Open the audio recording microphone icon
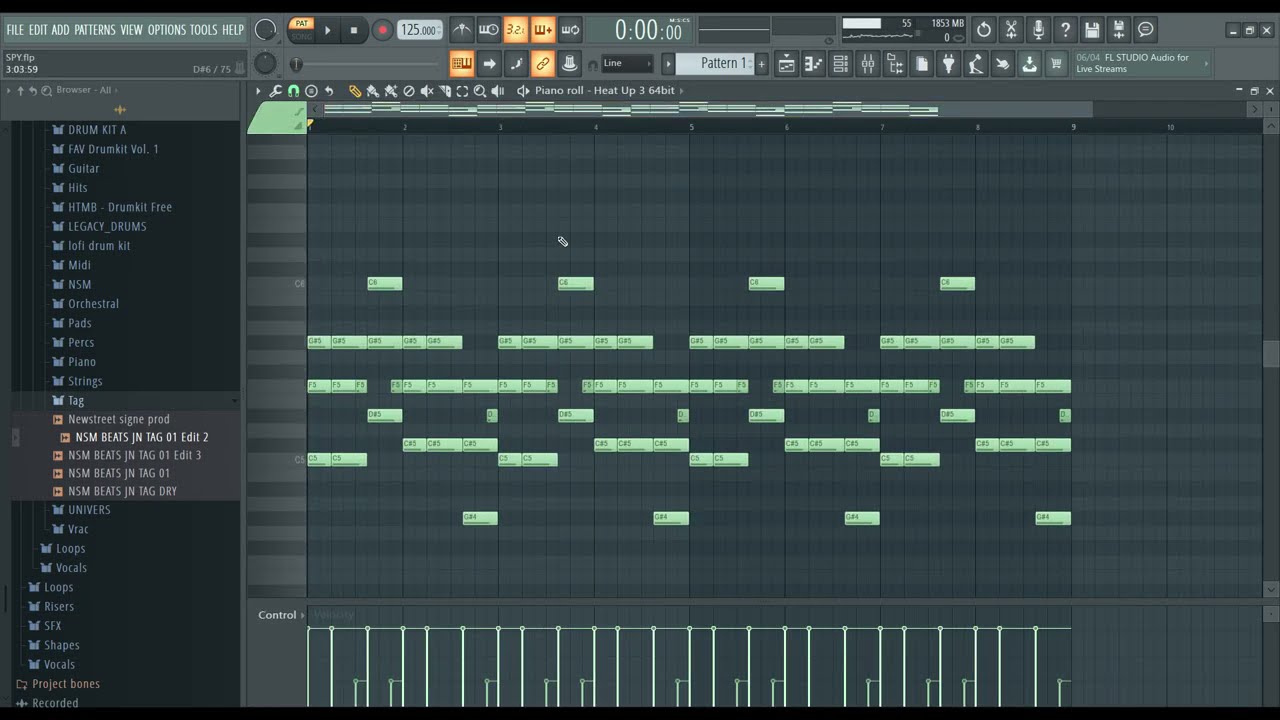 point(1038,30)
